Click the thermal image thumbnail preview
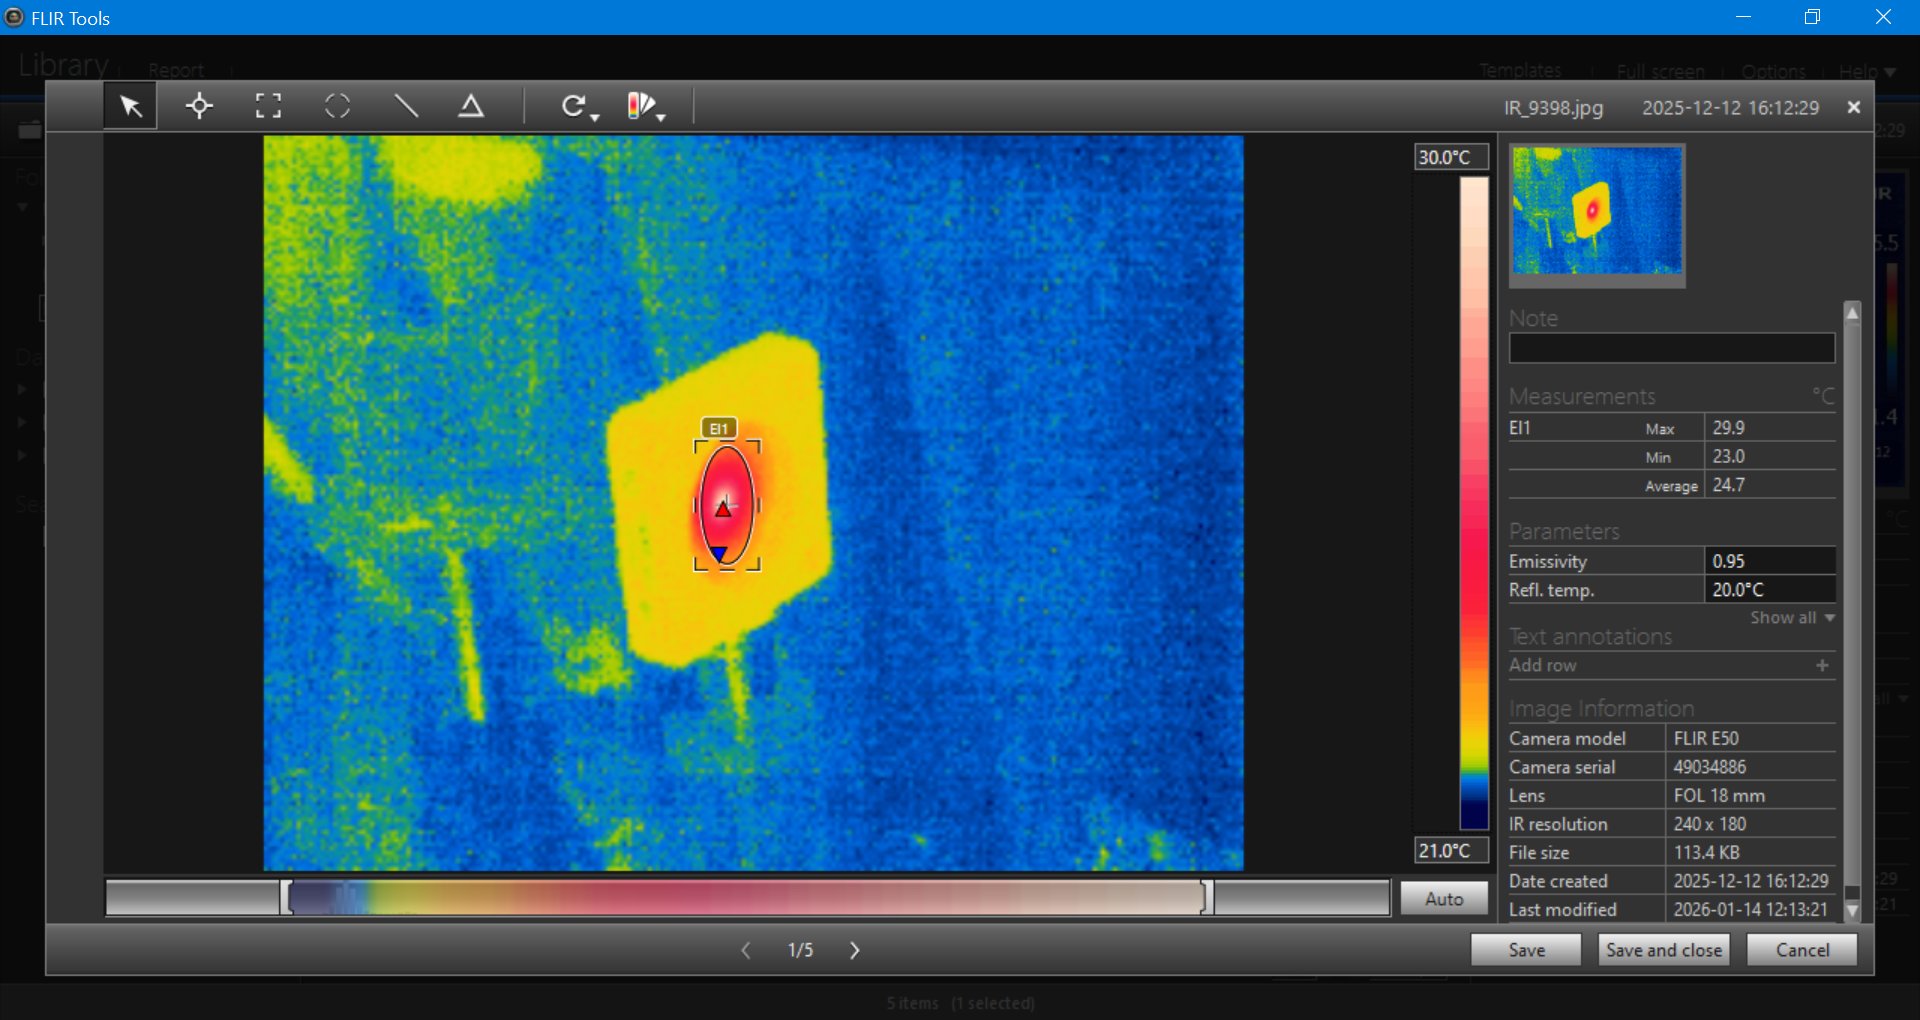 (1597, 211)
